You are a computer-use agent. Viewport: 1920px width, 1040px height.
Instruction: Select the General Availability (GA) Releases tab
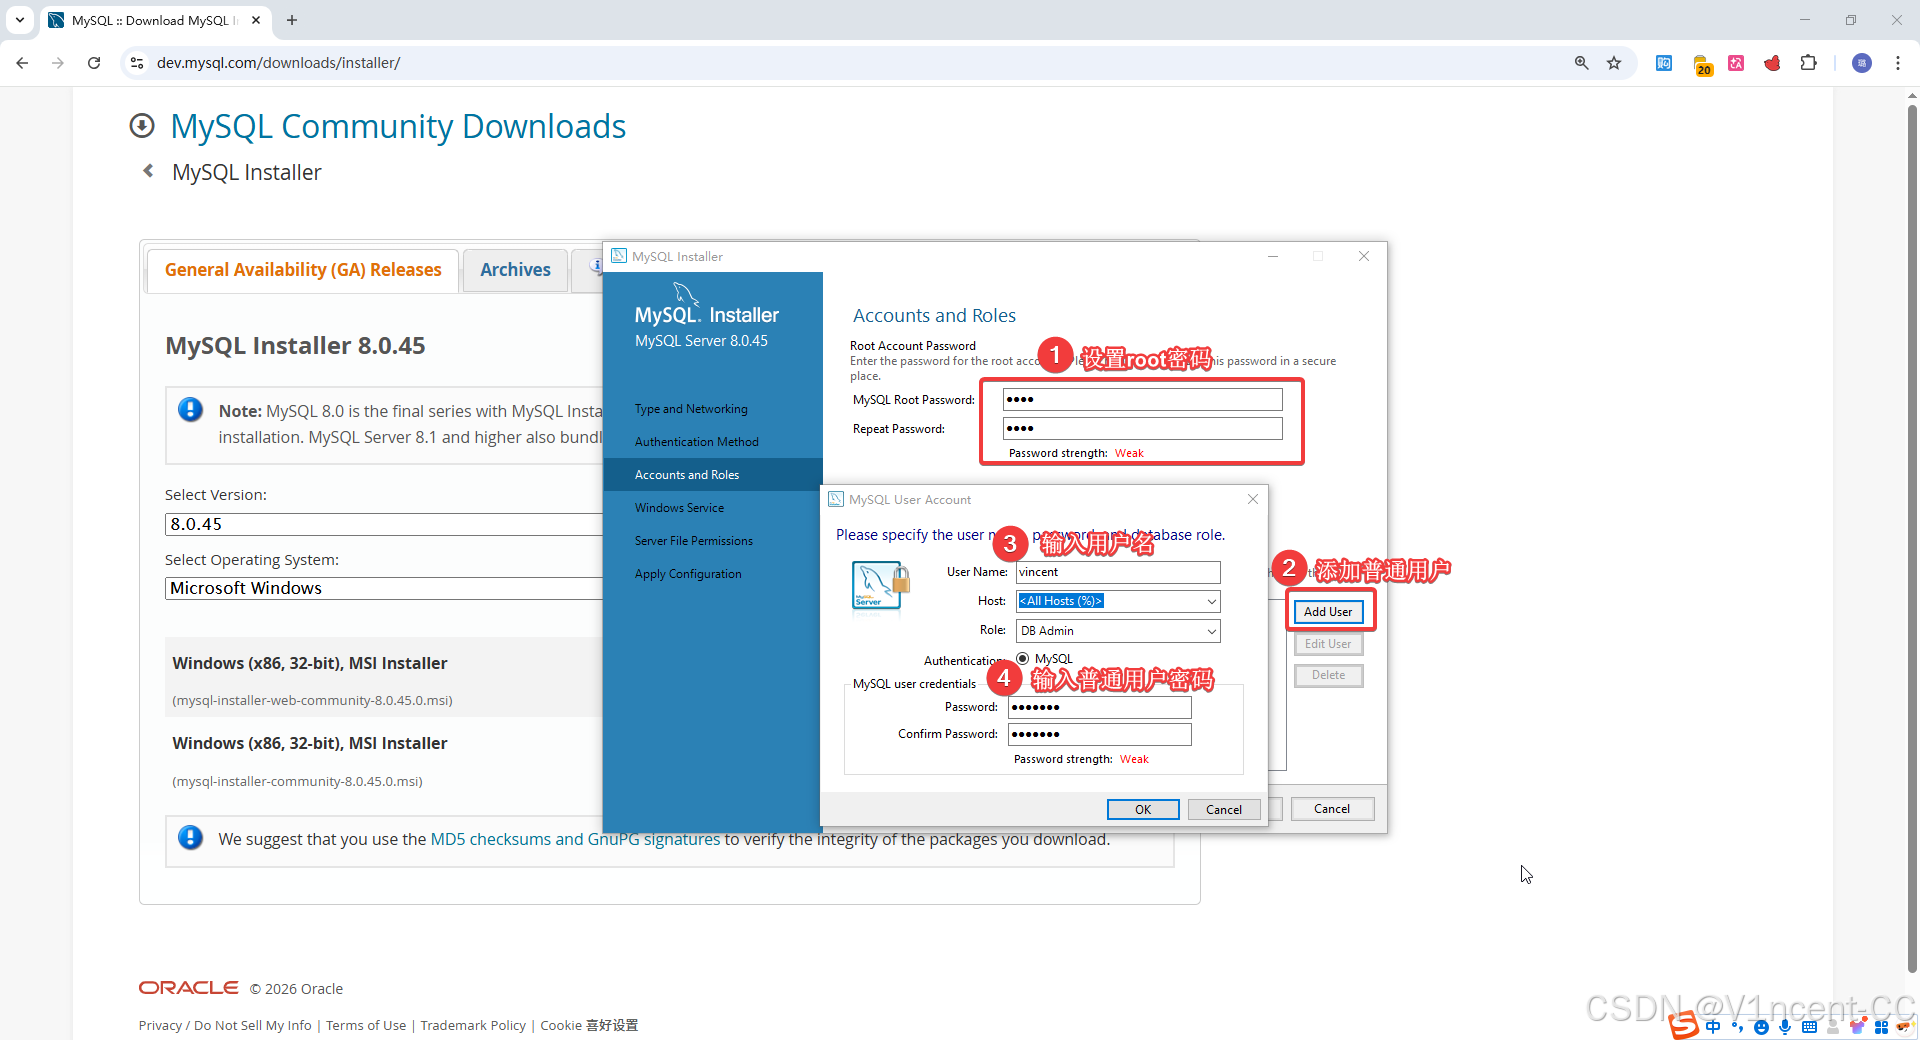[303, 270]
